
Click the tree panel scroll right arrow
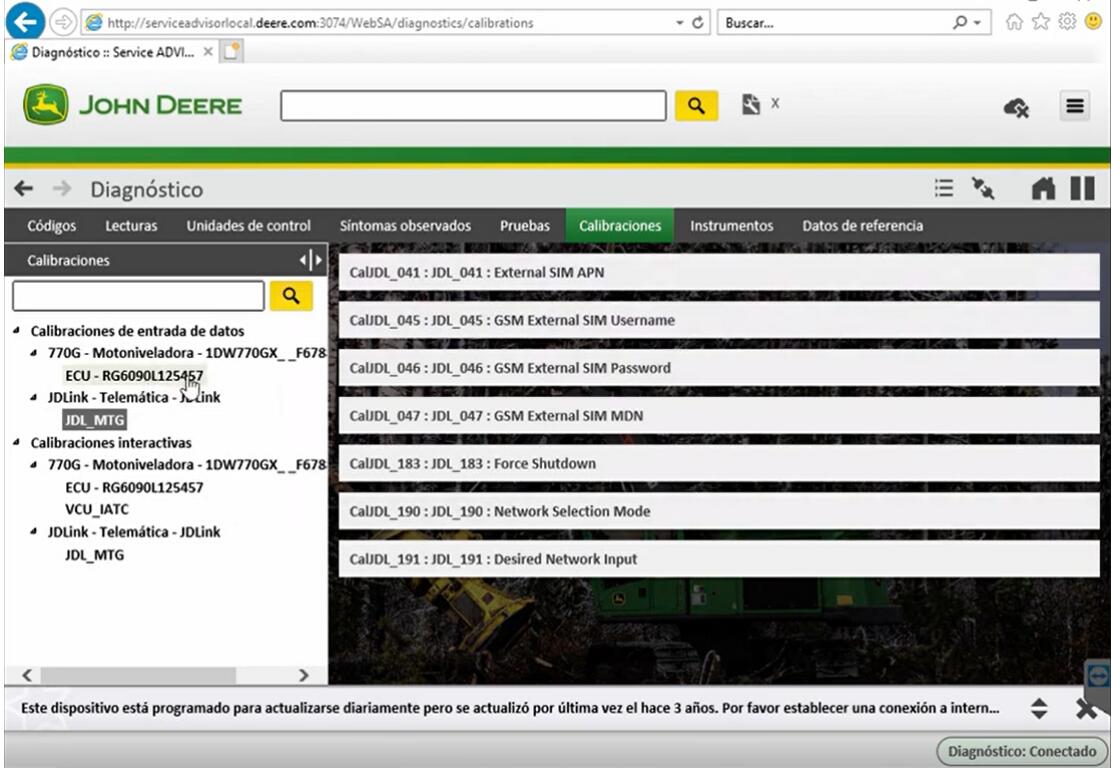point(304,675)
